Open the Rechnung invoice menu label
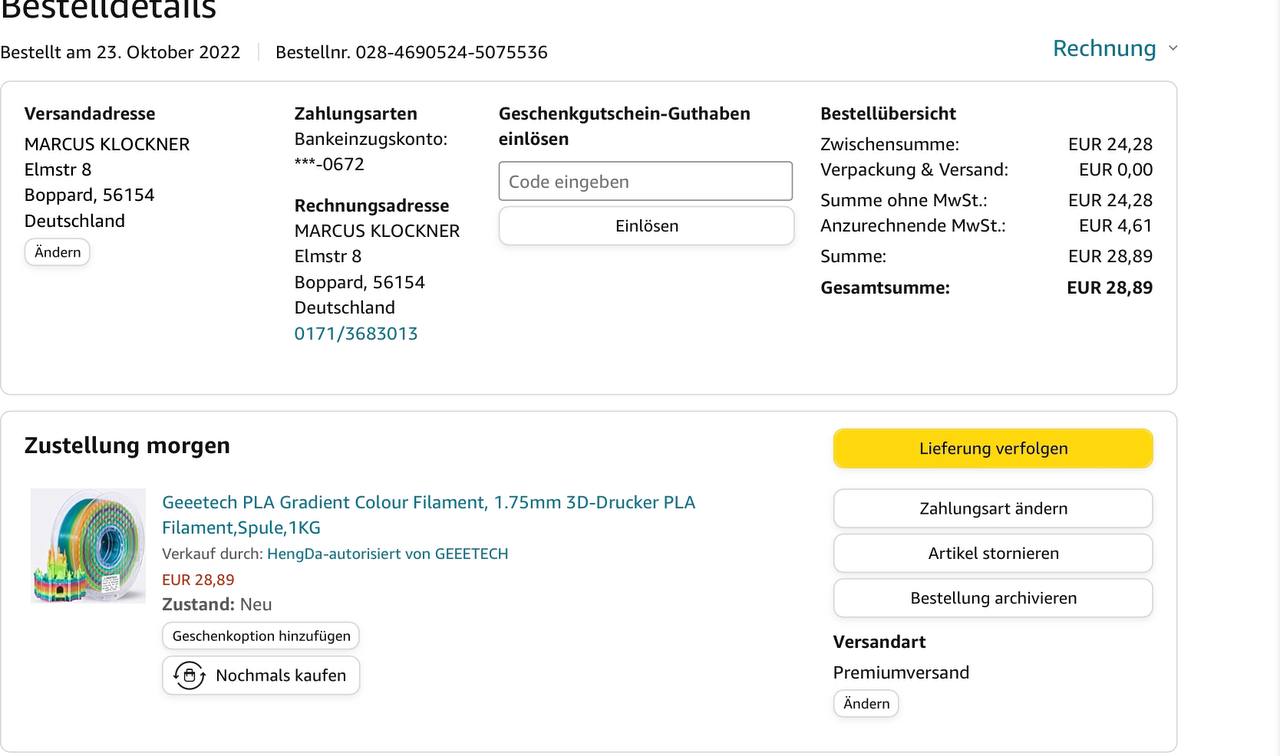 point(1104,48)
